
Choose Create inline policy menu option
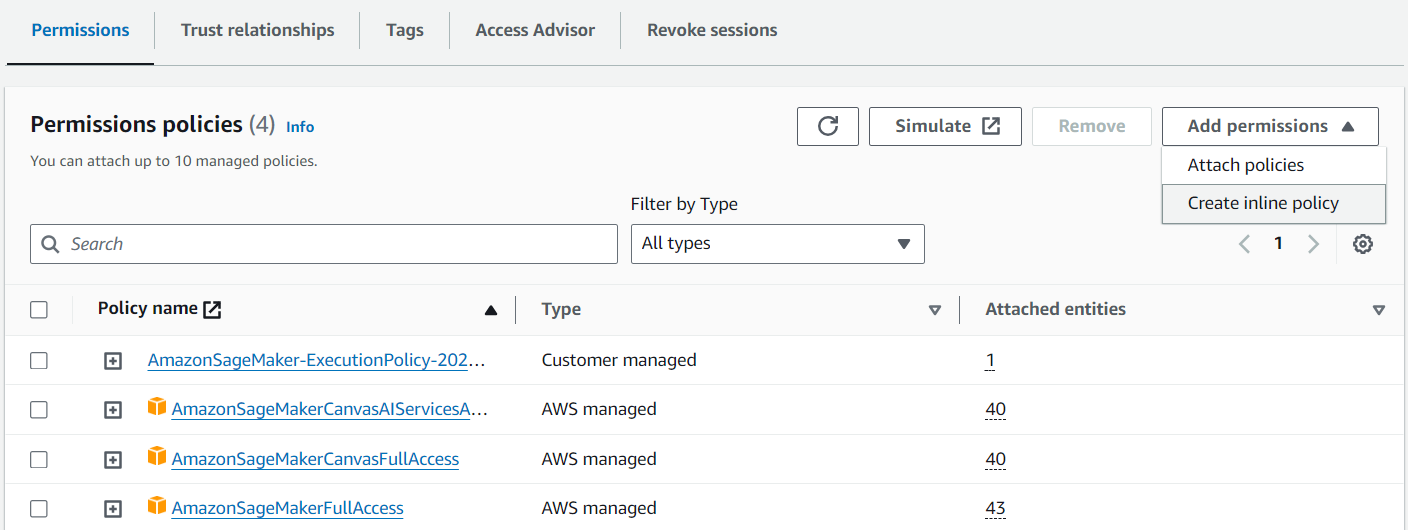tap(1263, 203)
